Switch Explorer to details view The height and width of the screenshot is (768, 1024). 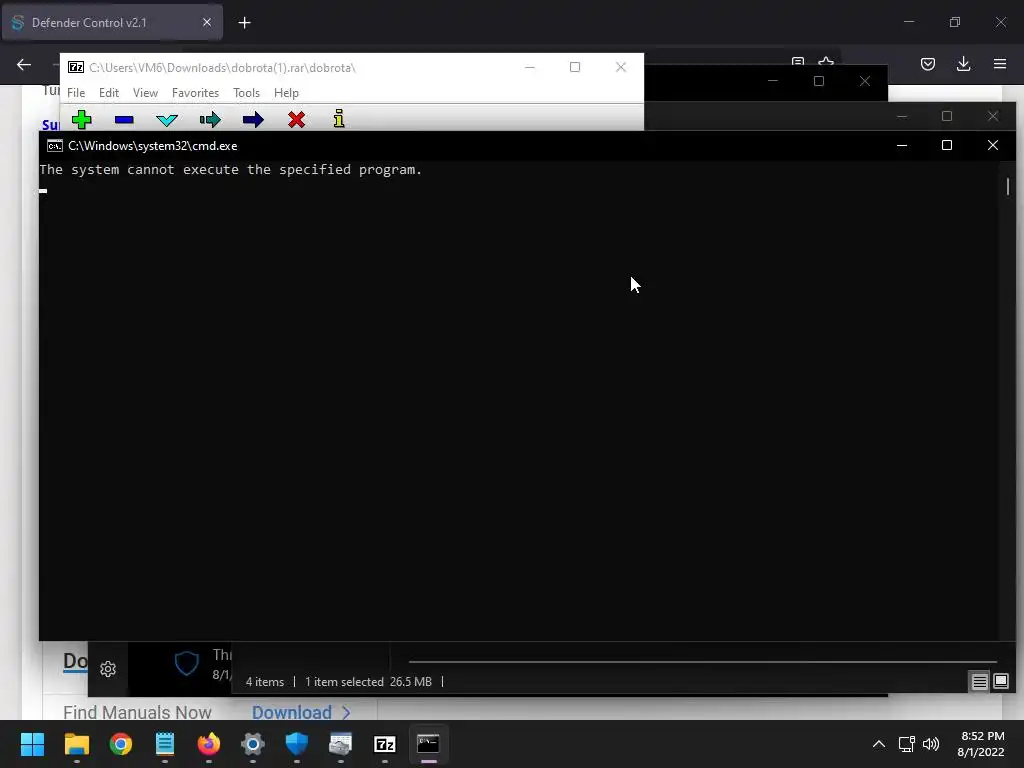pos(980,682)
